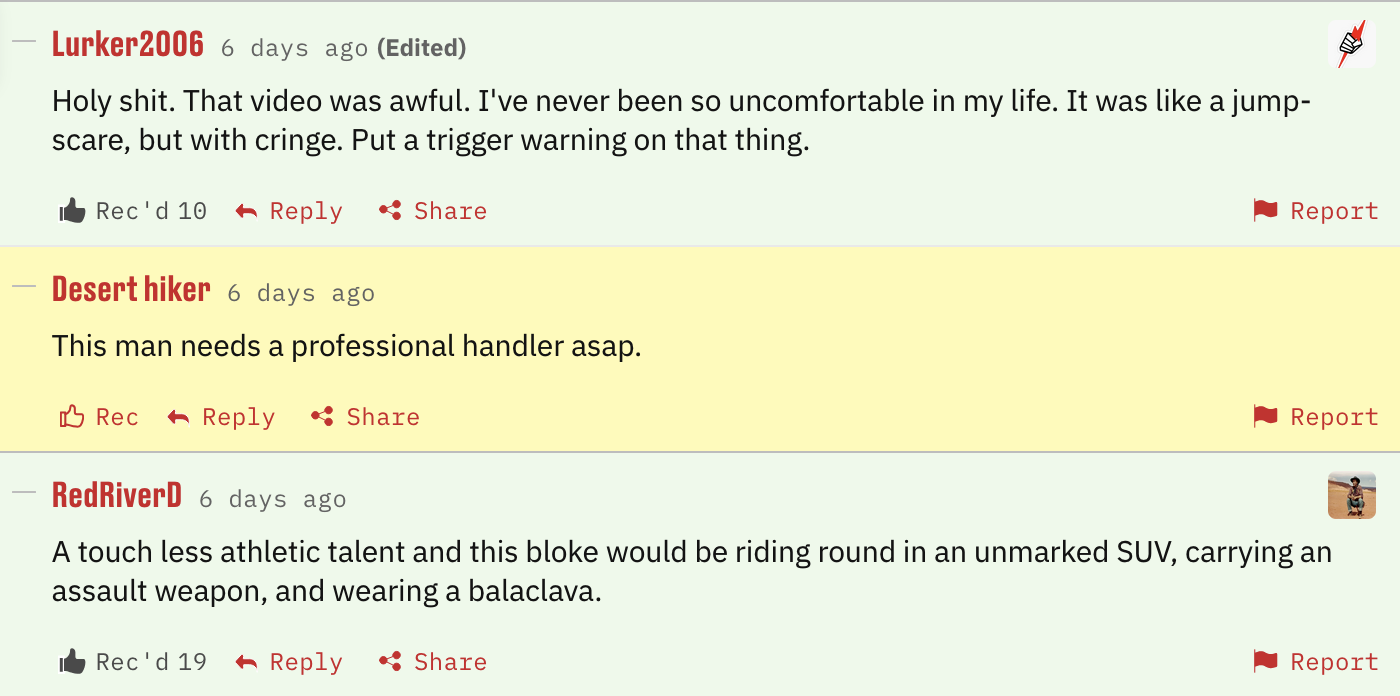
Task: Collapse Lurker2006's comment thread
Action: (24, 42)
